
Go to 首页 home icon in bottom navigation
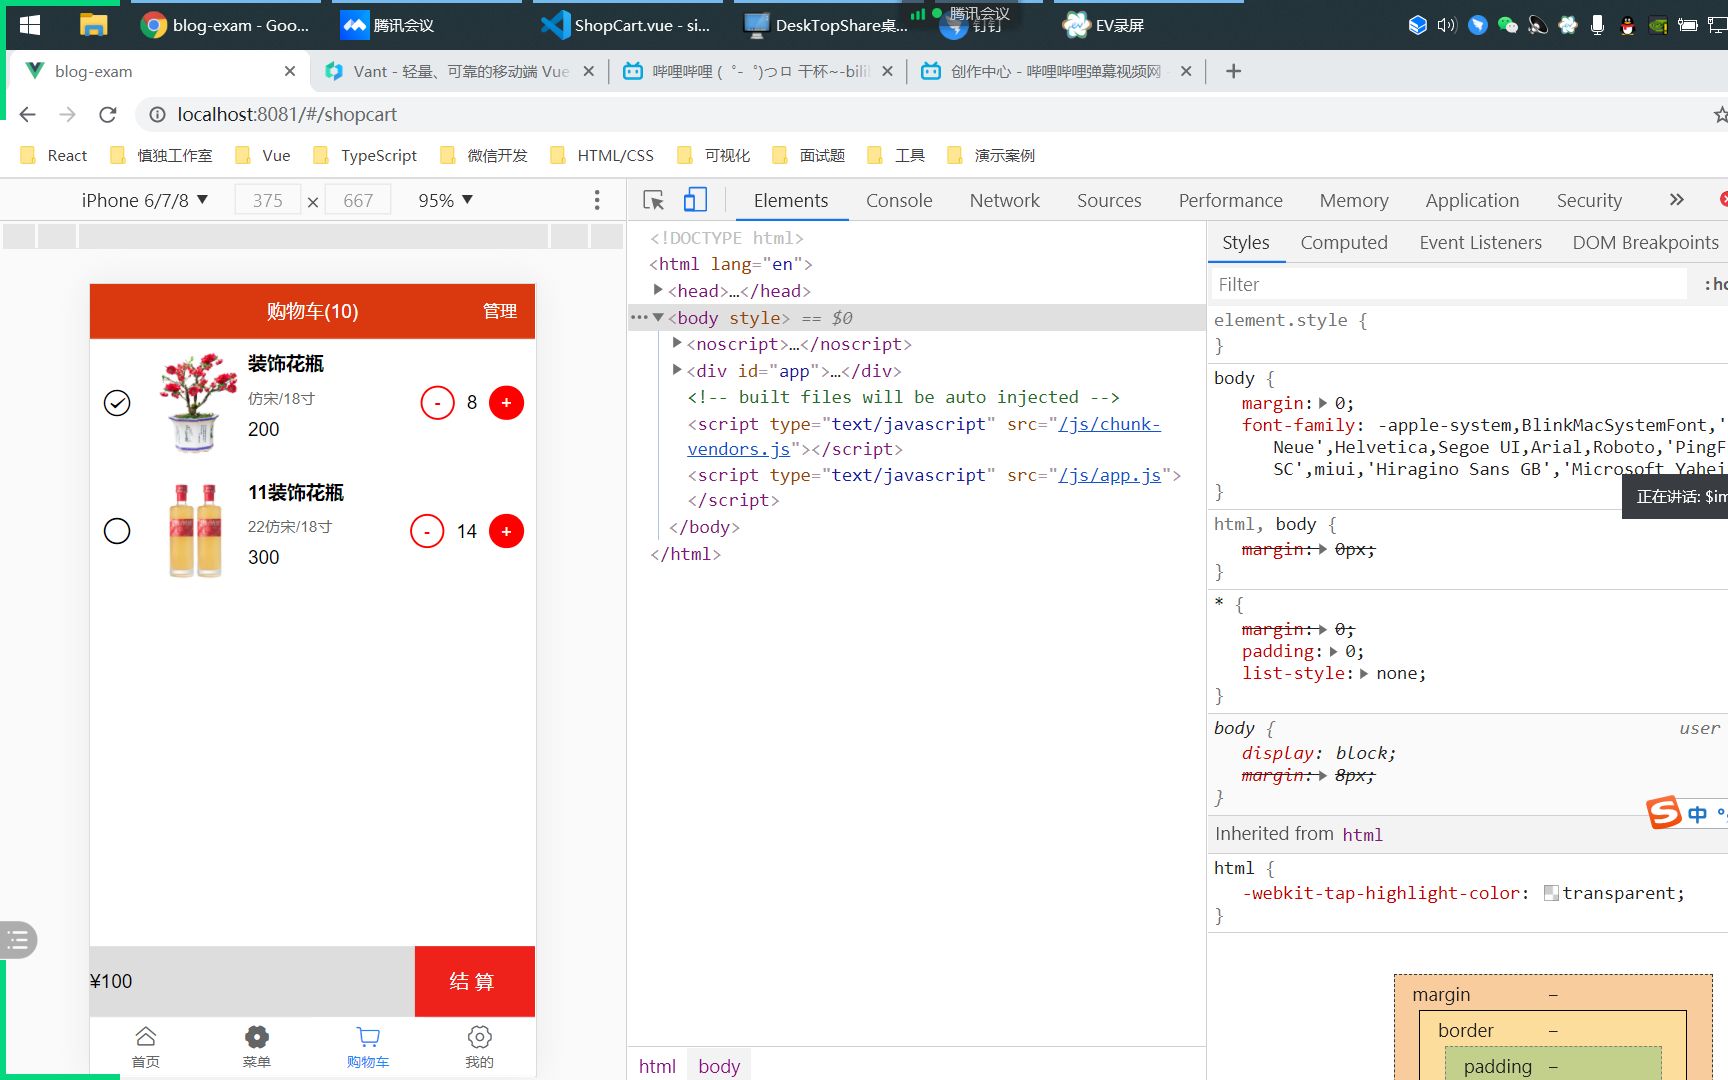145,1037
